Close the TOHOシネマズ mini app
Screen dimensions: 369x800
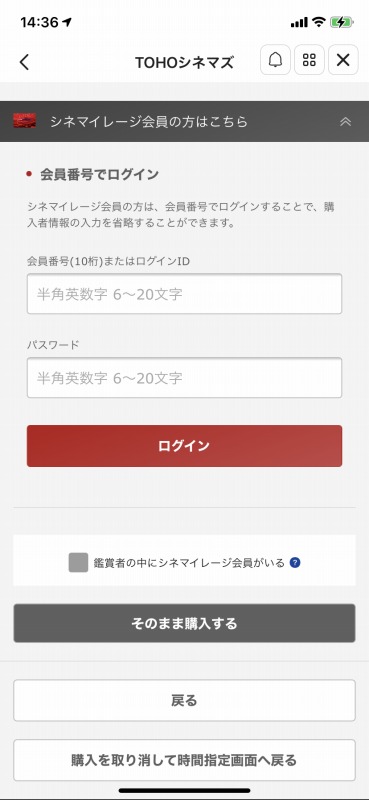click(343, 60)
